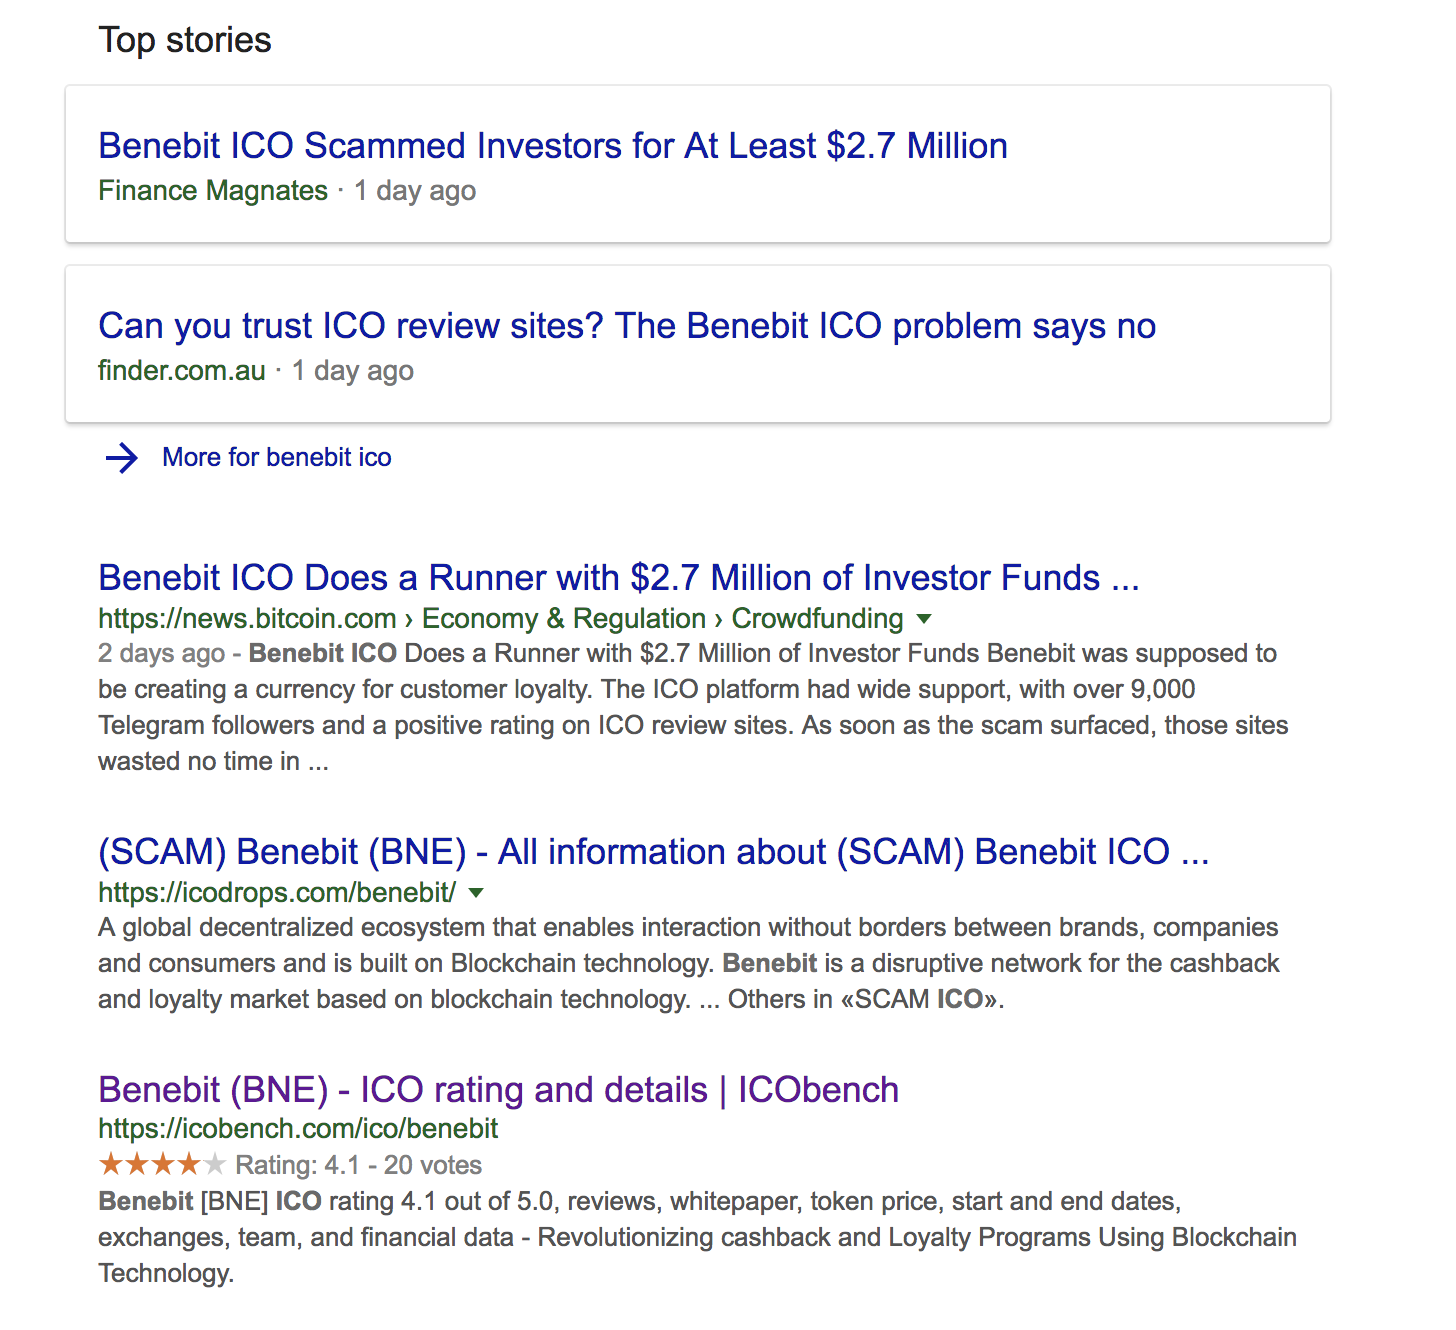Screen dimensions: 1456x1330
Task: Click the arrow icon beside More for benebit ico
Action: 122,458
